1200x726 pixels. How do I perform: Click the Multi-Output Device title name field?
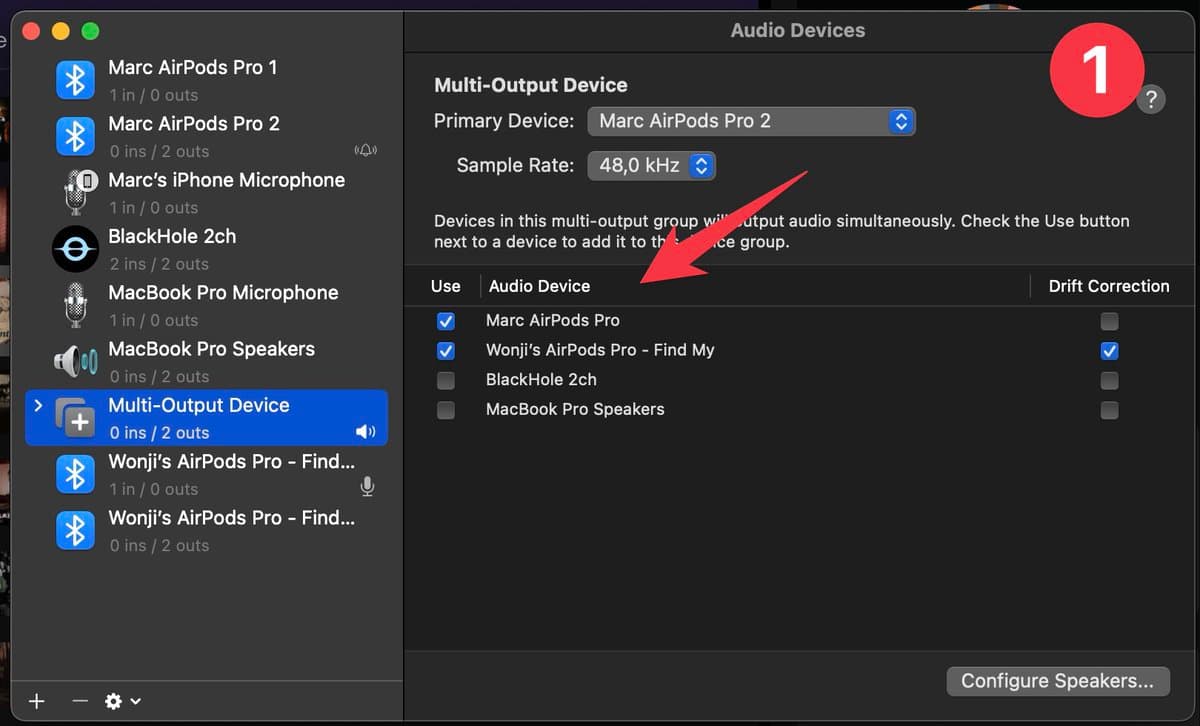point(531,85)
